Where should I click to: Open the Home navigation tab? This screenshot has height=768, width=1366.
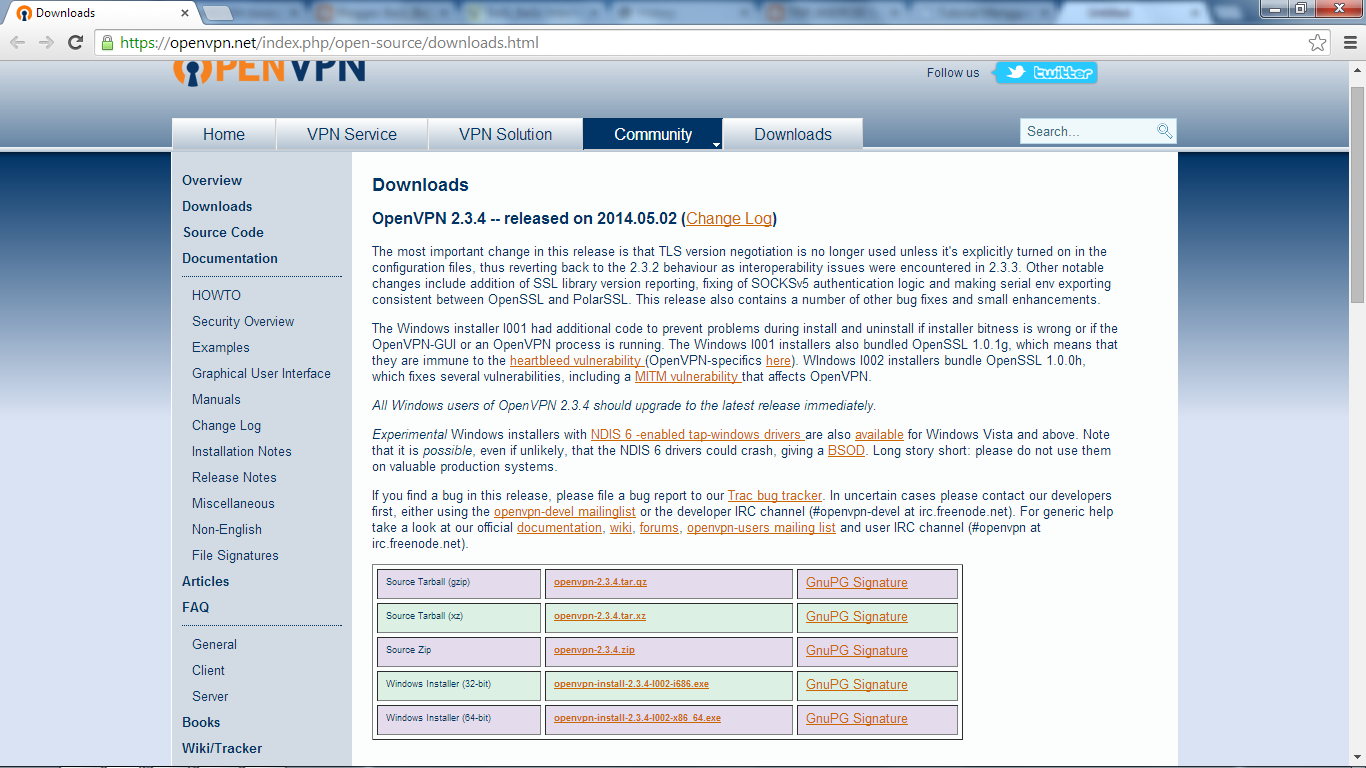(x=224, y=134)
